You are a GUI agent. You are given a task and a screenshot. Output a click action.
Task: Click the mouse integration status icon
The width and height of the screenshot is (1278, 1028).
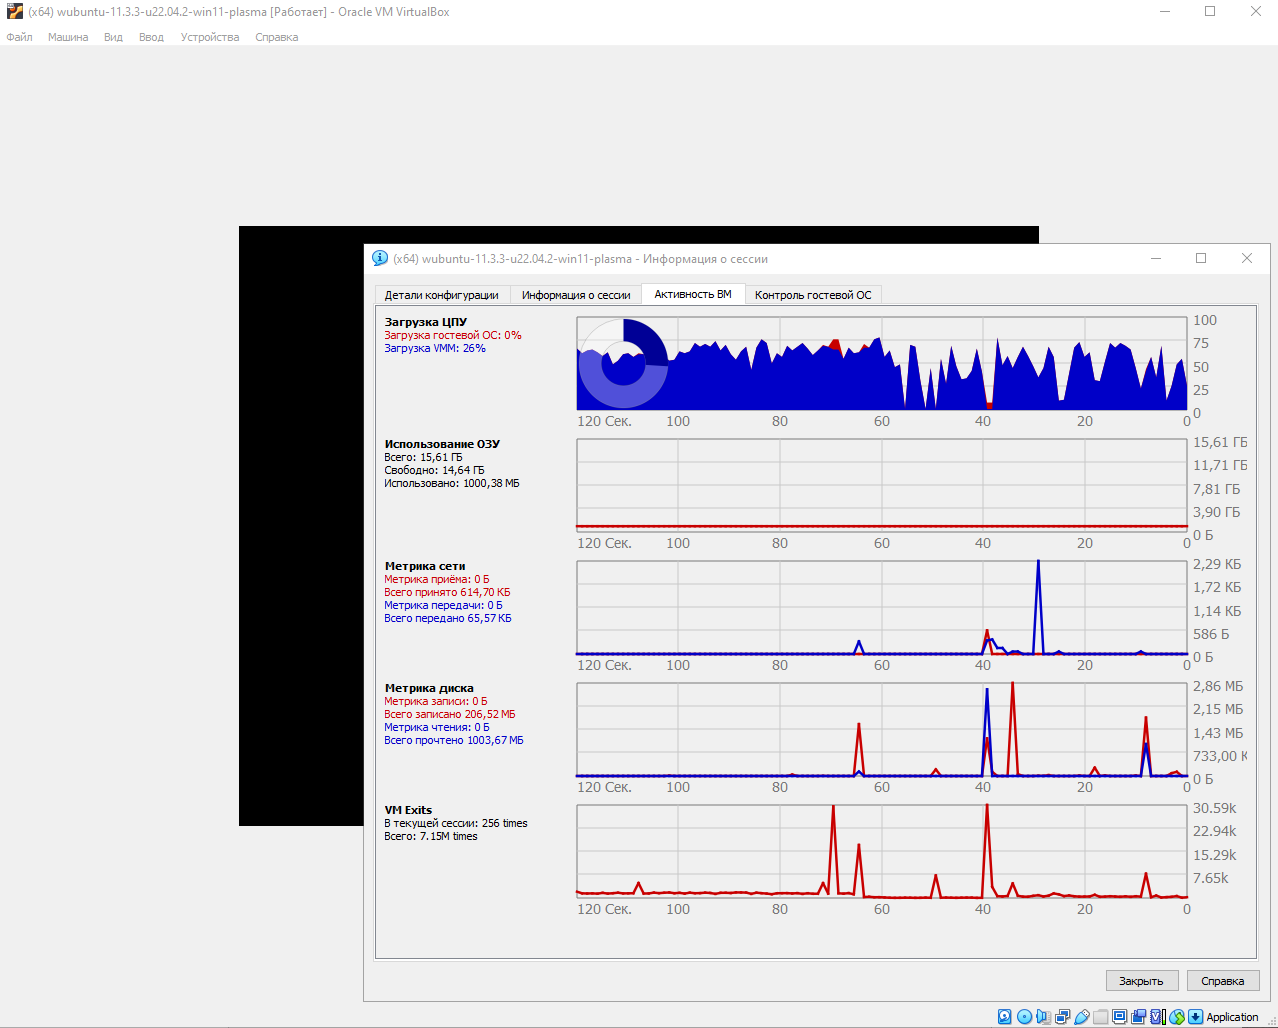1177,1017
